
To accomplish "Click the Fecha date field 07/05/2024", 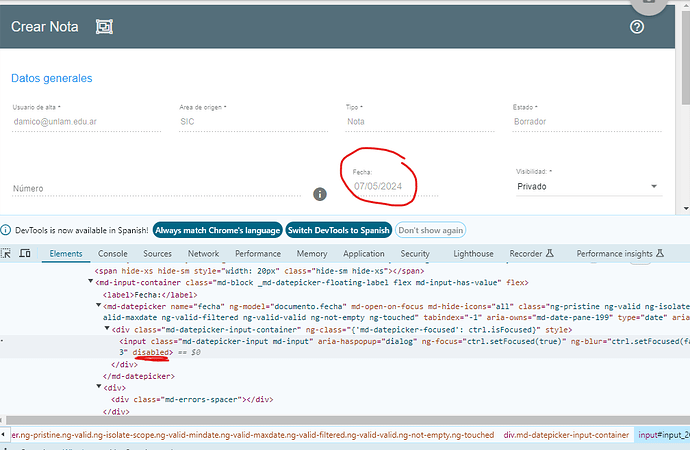I will coord(395,186).
